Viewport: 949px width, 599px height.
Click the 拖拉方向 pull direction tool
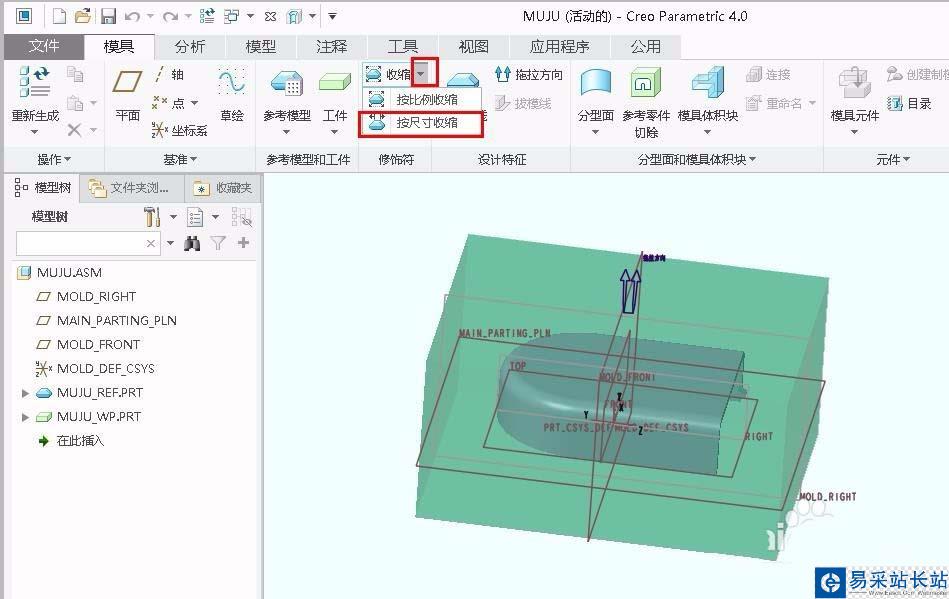(x=528, y=74)
